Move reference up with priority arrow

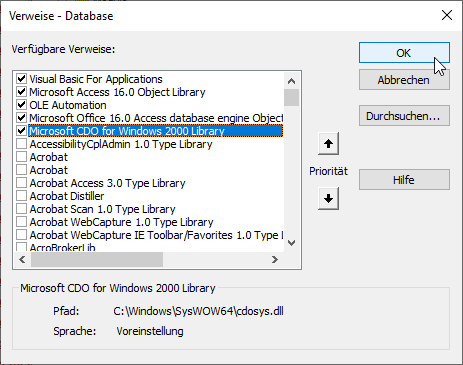328,144
